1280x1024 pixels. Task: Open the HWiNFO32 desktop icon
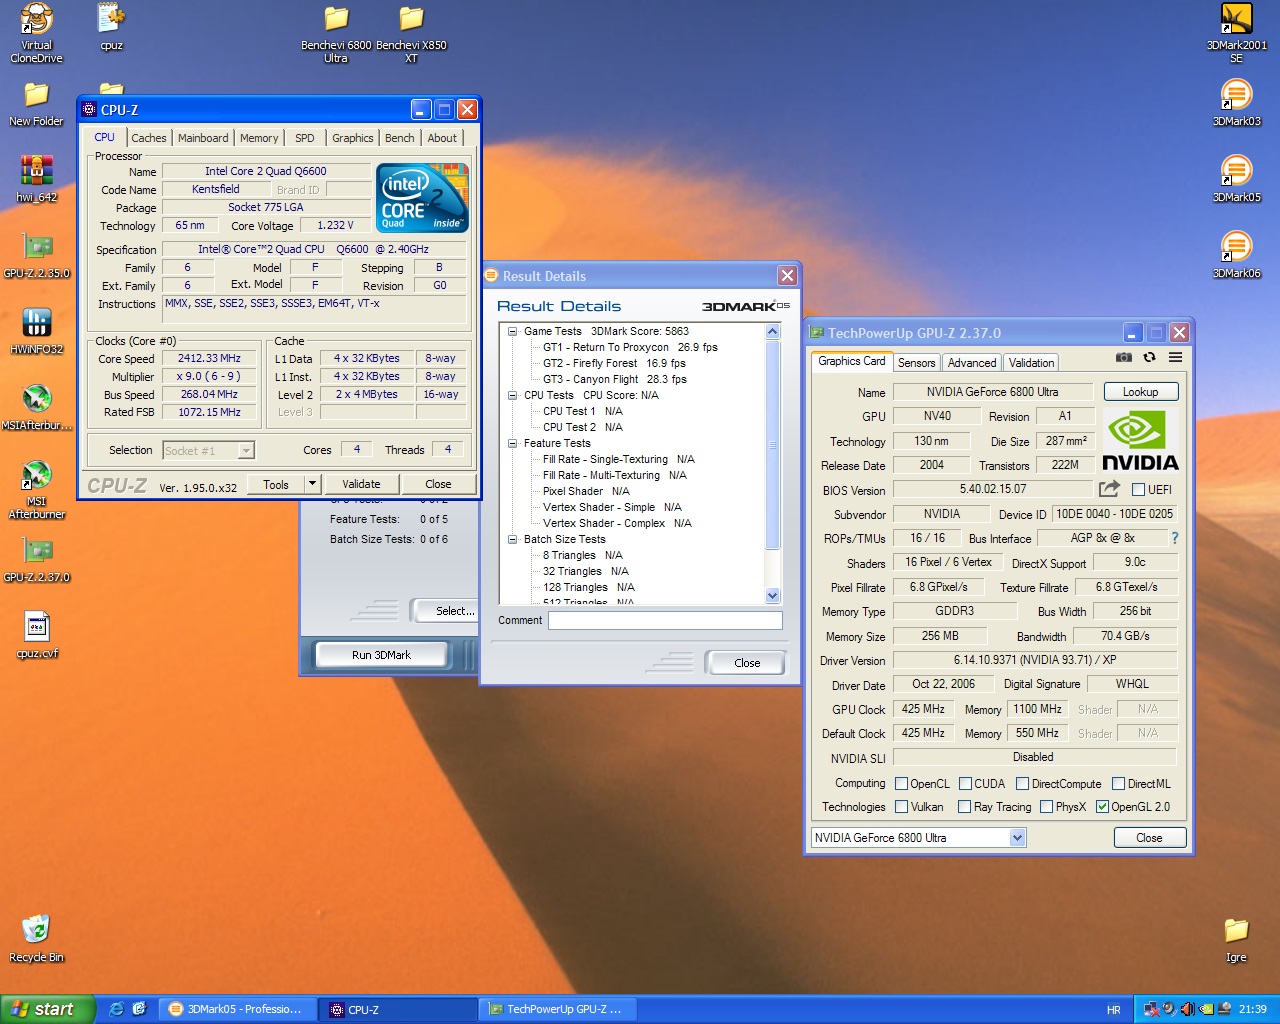coord(37,324)
